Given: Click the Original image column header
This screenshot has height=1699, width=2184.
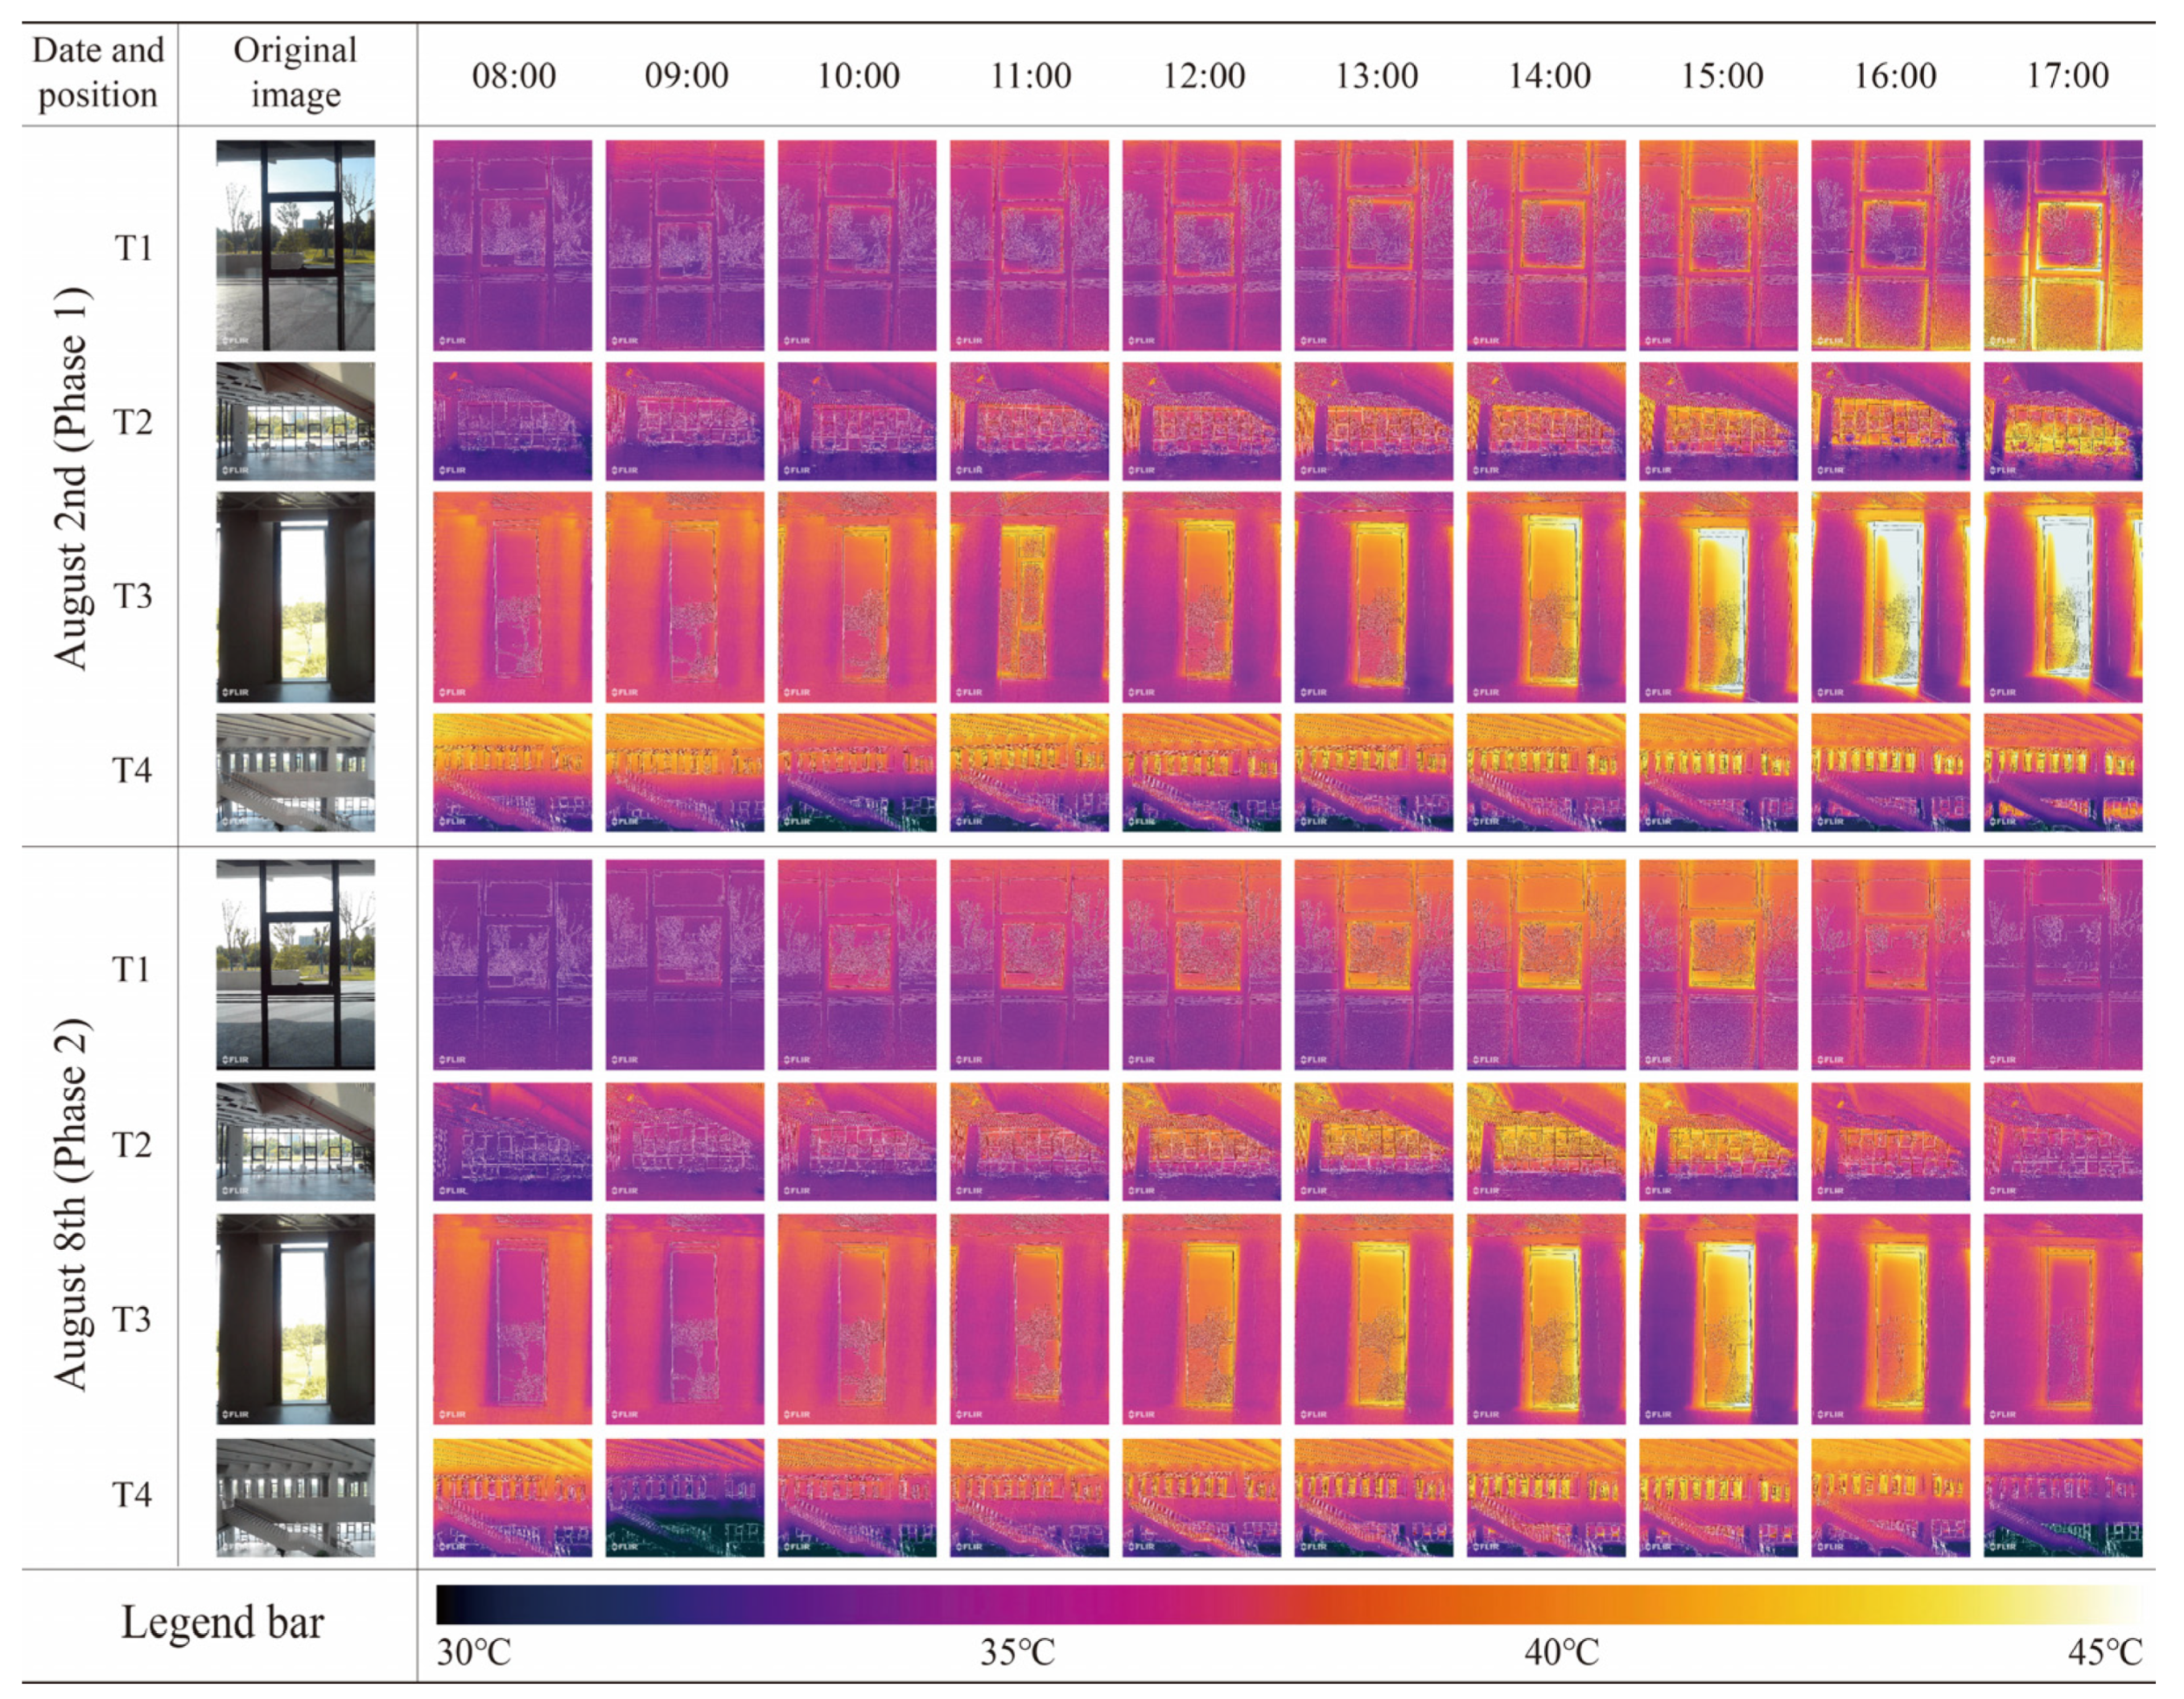Looking at the screenshot, I should click(x=295, y=72).
